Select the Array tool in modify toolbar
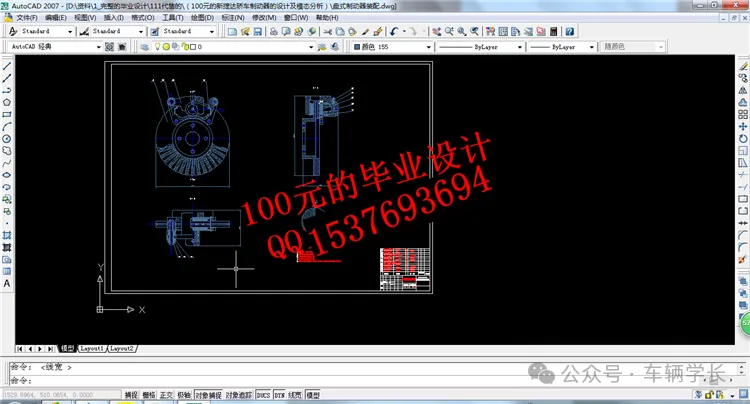This screenshot has height=404, width=750. (x=743, y=114)
